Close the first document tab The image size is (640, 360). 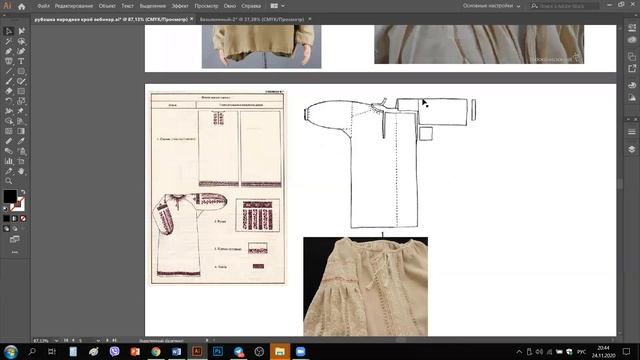(191, 19)
